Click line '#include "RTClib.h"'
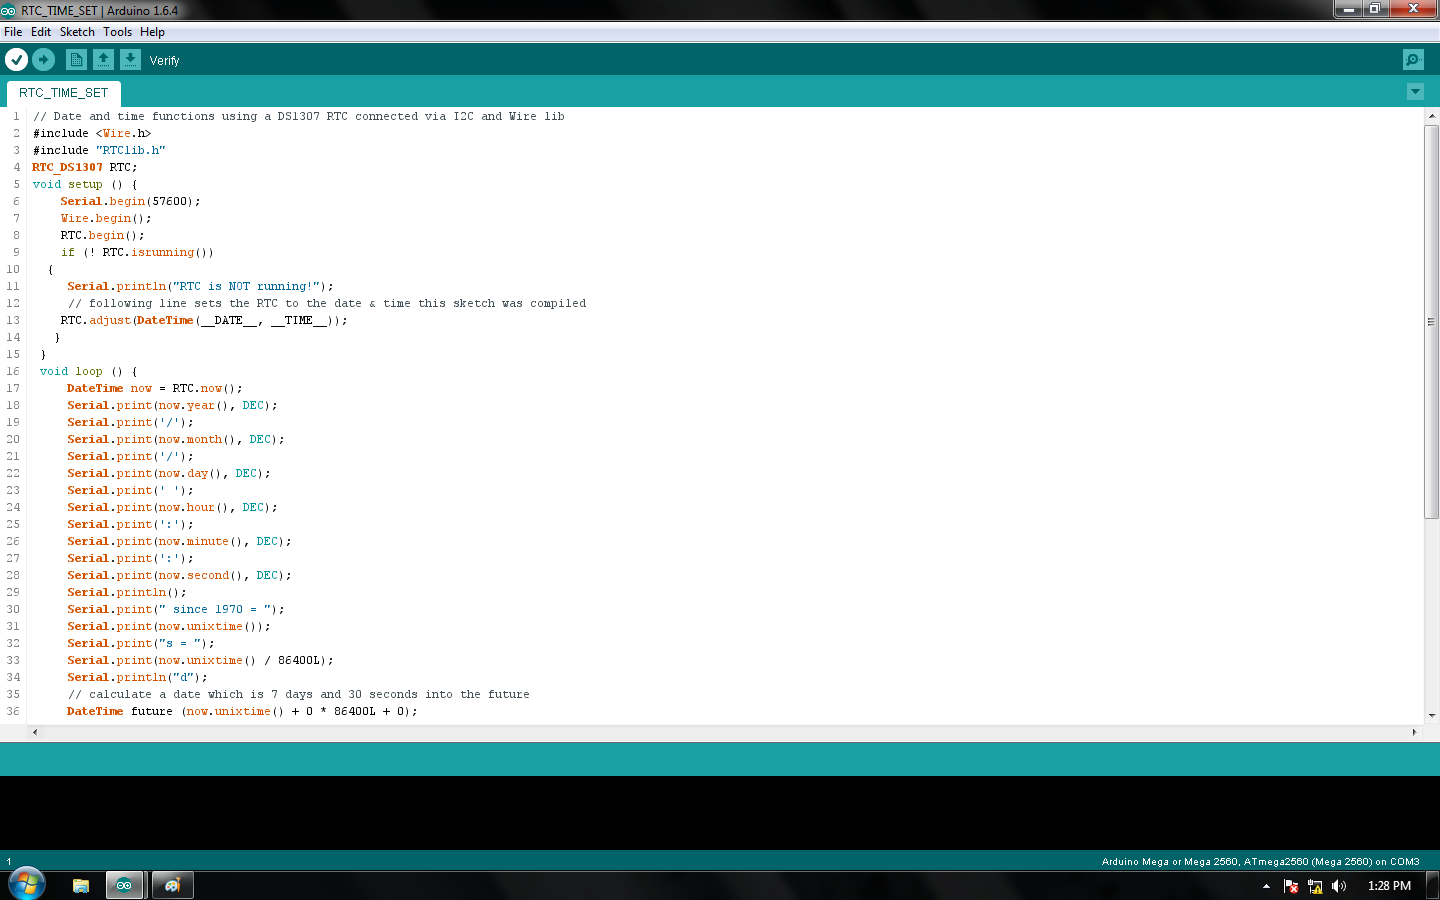1440x900 pixels. 99,150
